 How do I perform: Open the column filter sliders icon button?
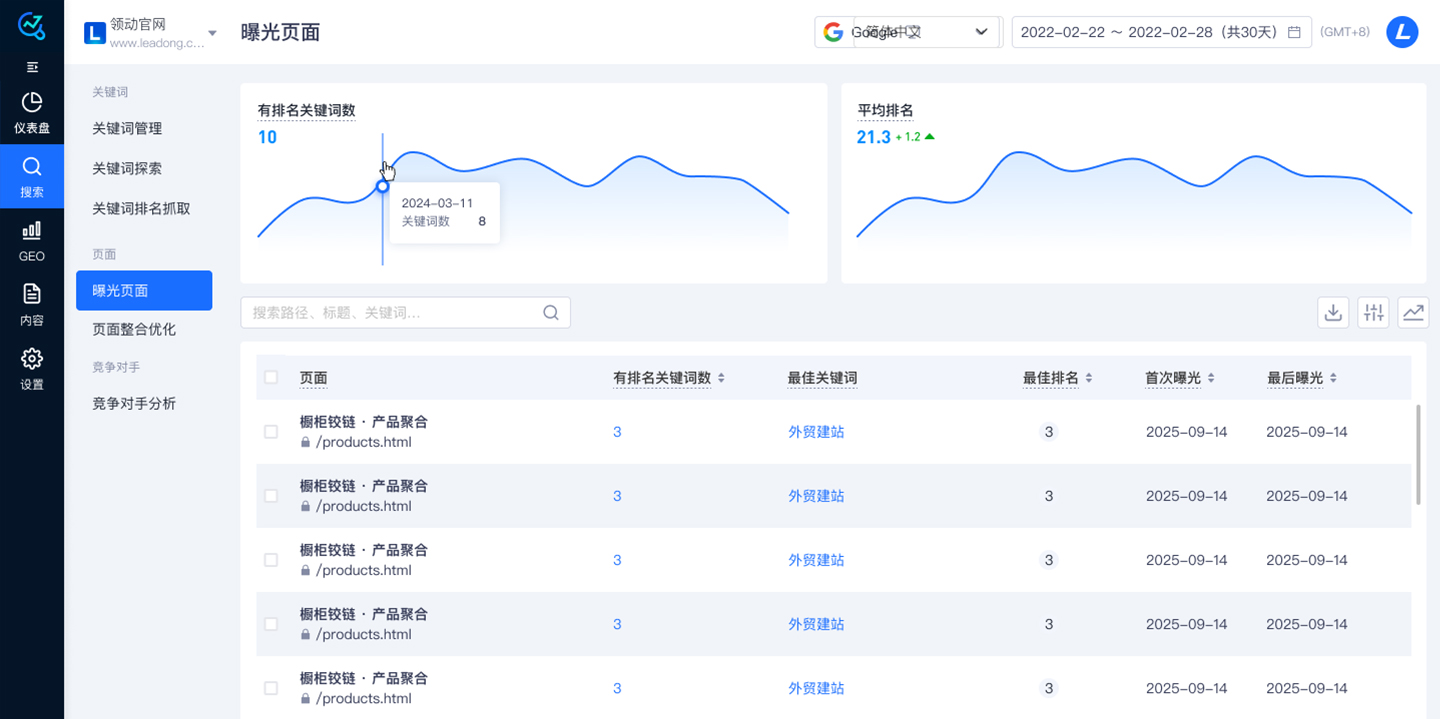[x=1374, y=312]
